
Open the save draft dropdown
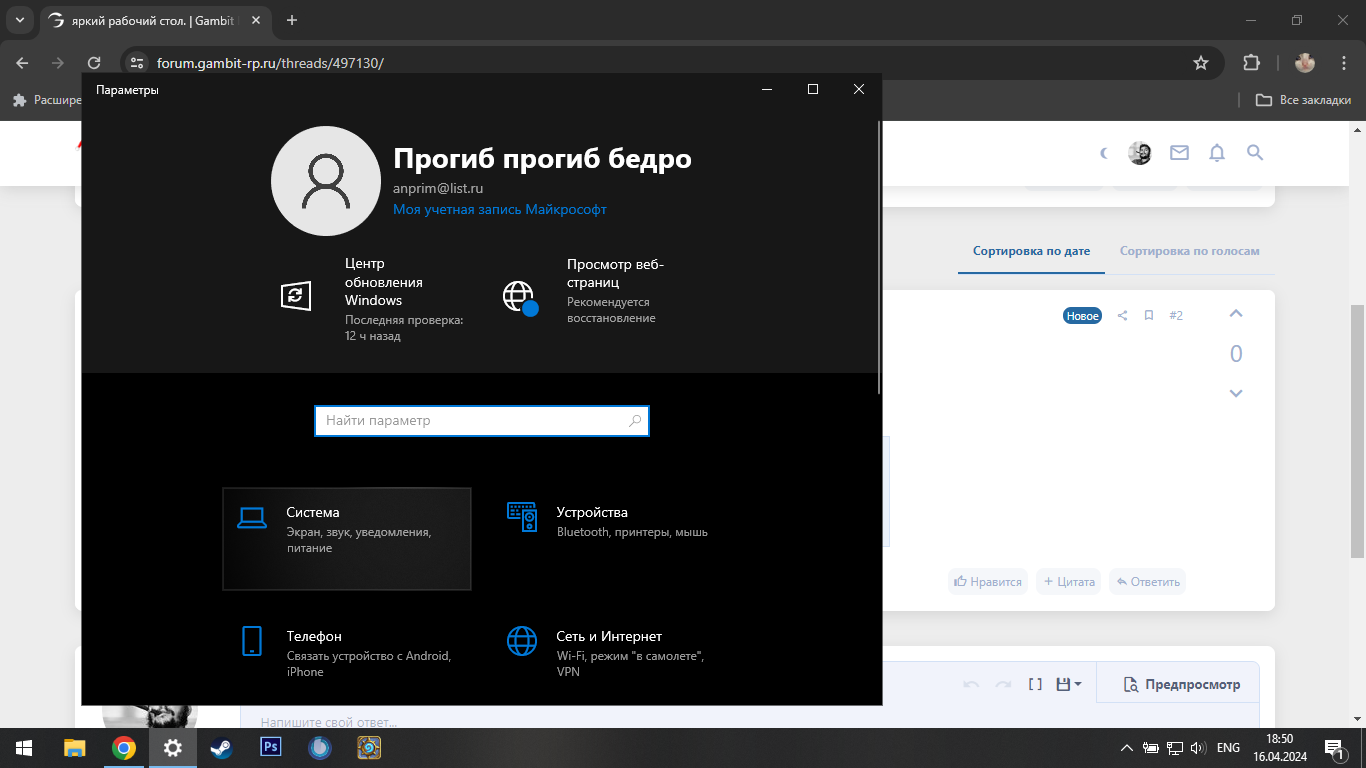coord(1068,684)
